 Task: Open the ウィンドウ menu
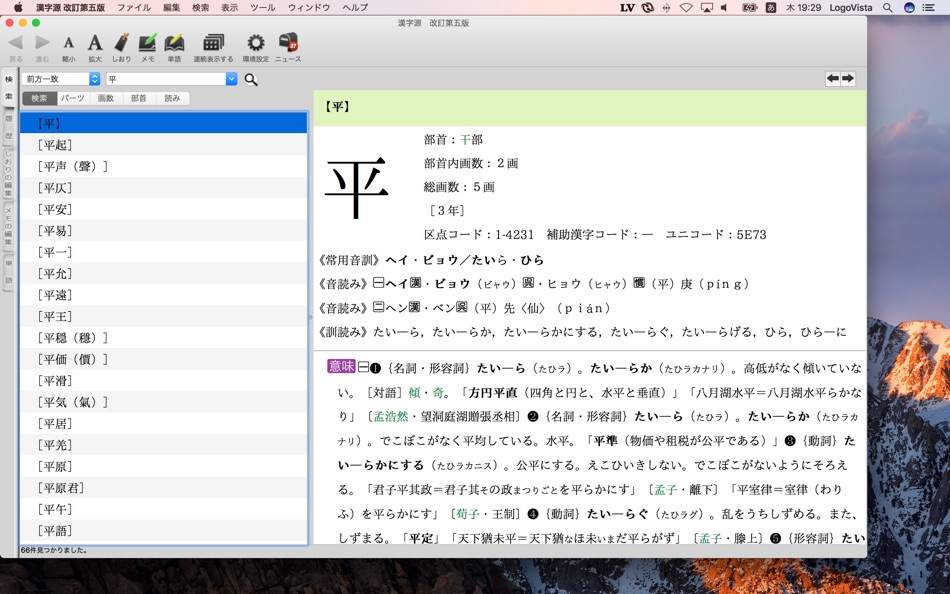[309, 7]
